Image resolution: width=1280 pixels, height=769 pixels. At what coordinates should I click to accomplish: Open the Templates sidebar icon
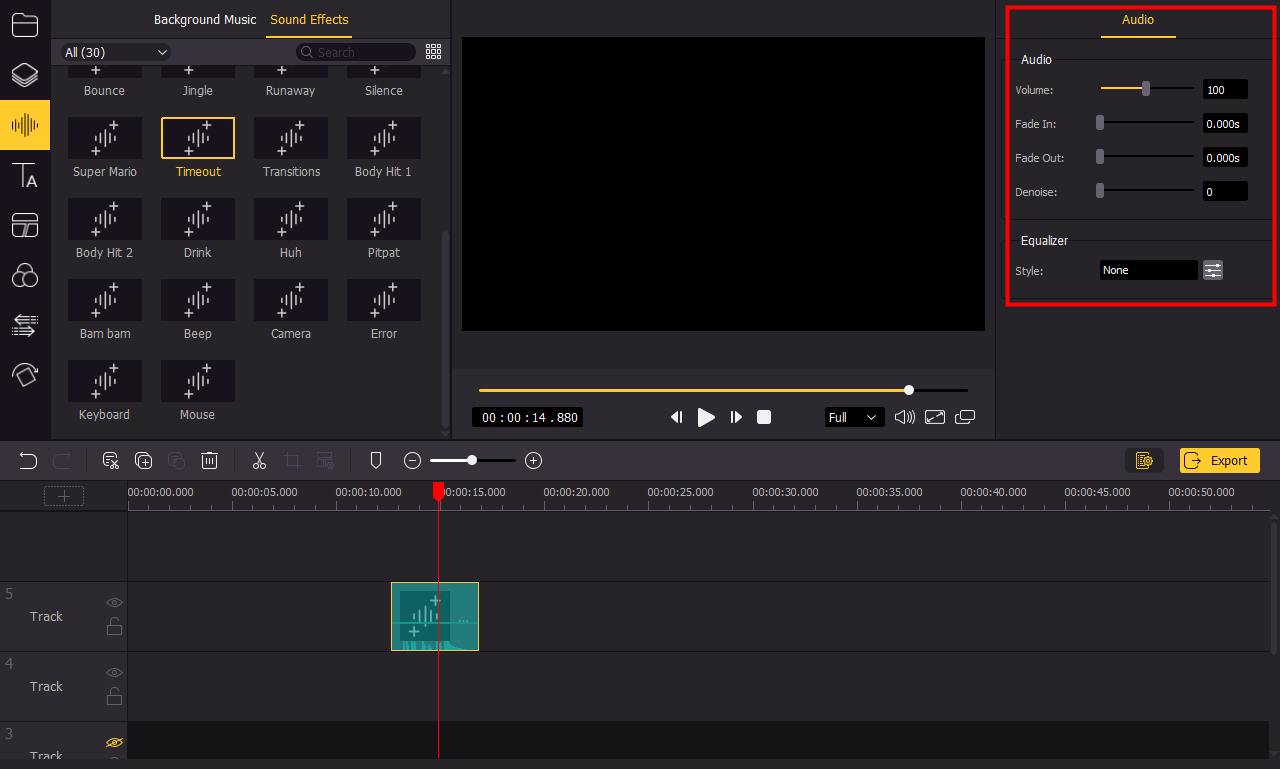click(25, 225)
